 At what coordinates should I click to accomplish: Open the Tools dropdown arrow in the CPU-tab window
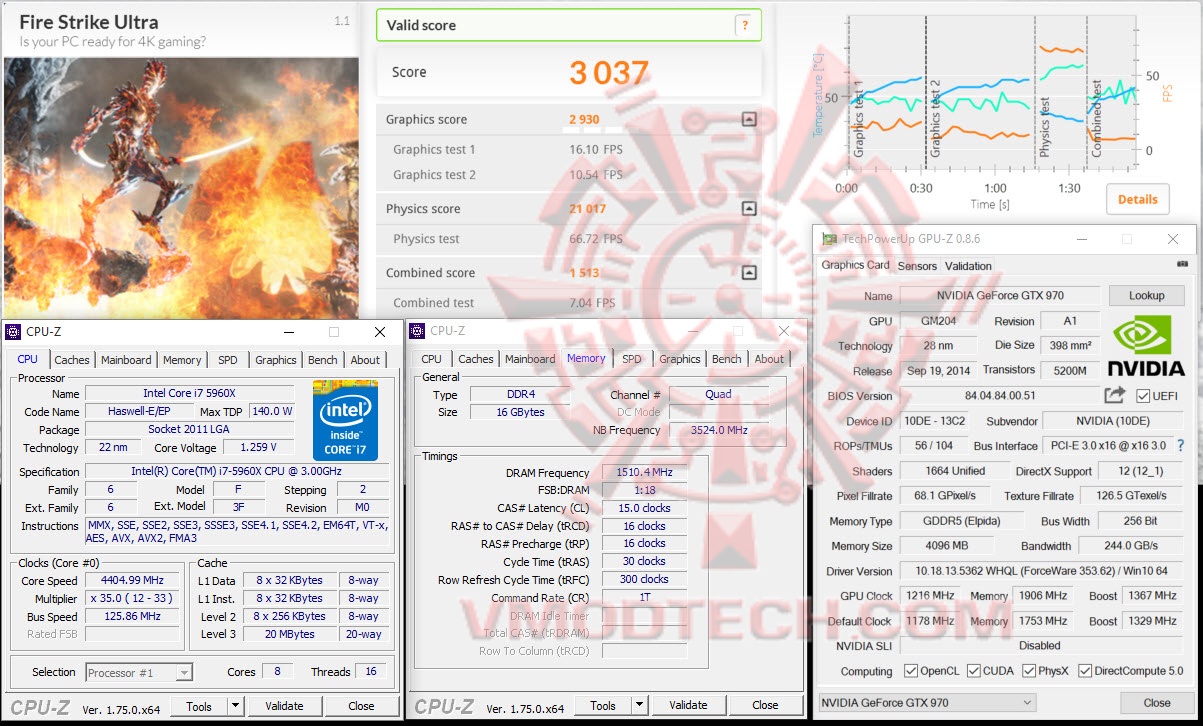235,706
